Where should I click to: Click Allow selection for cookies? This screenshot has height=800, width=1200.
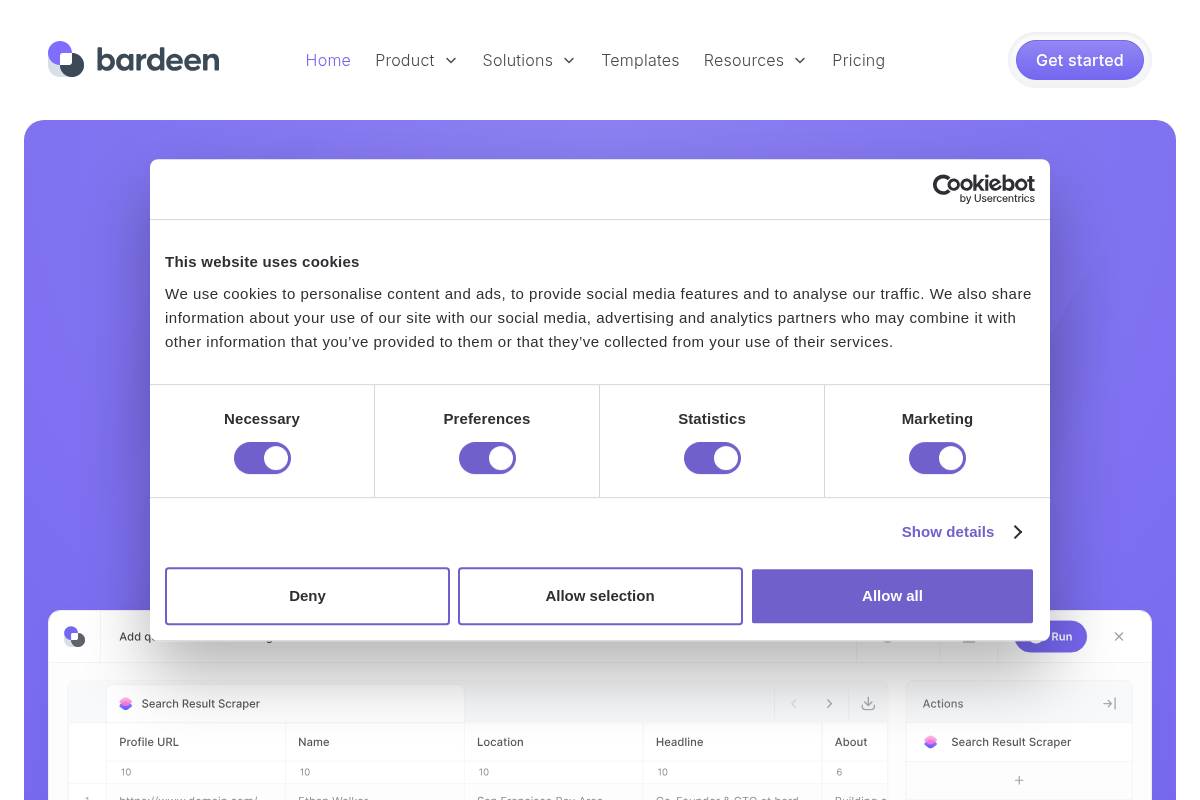click(600, 596)
